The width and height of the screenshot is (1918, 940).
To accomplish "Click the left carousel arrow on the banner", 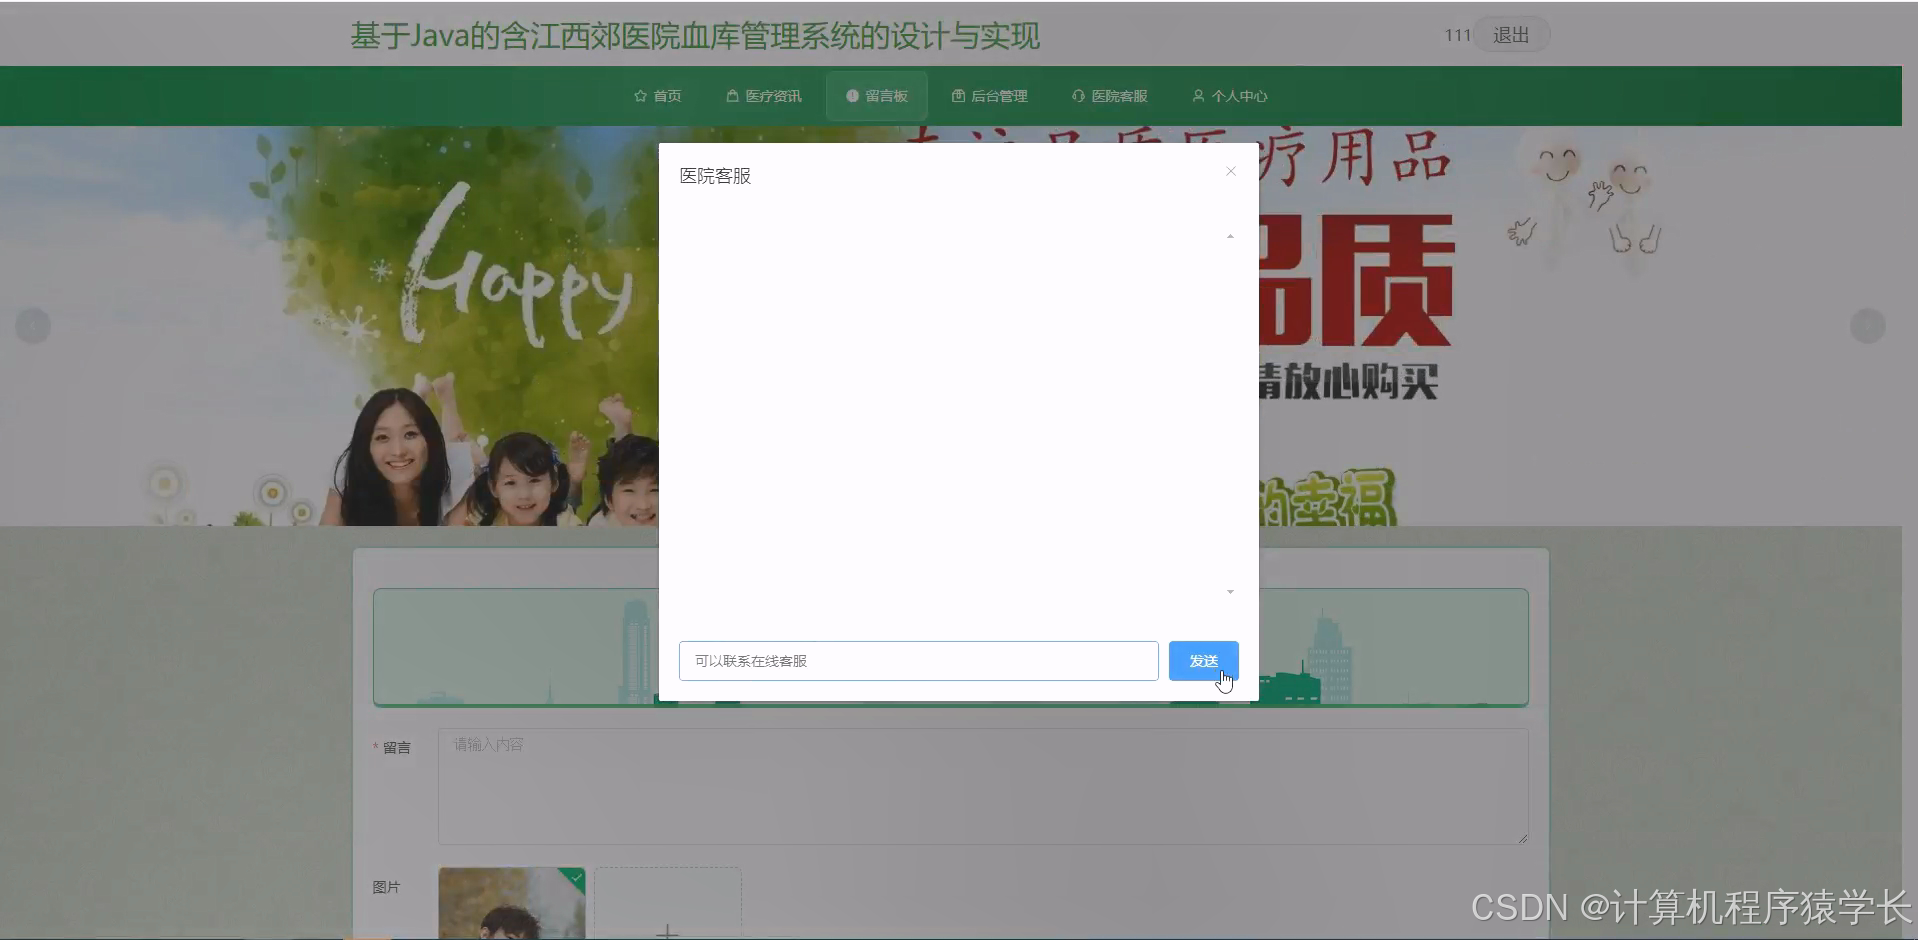I will point(31,326).
